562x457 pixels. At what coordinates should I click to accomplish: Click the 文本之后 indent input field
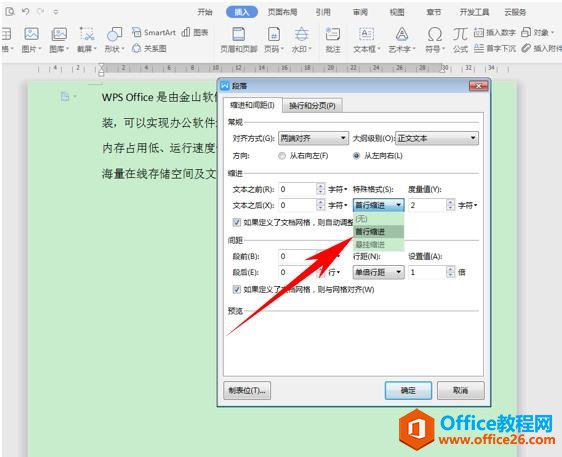pyautogui.click(x=297, y=205)
